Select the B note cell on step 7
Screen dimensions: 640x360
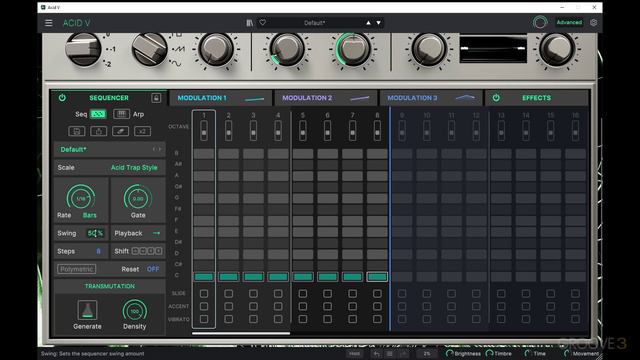[352, 154]
